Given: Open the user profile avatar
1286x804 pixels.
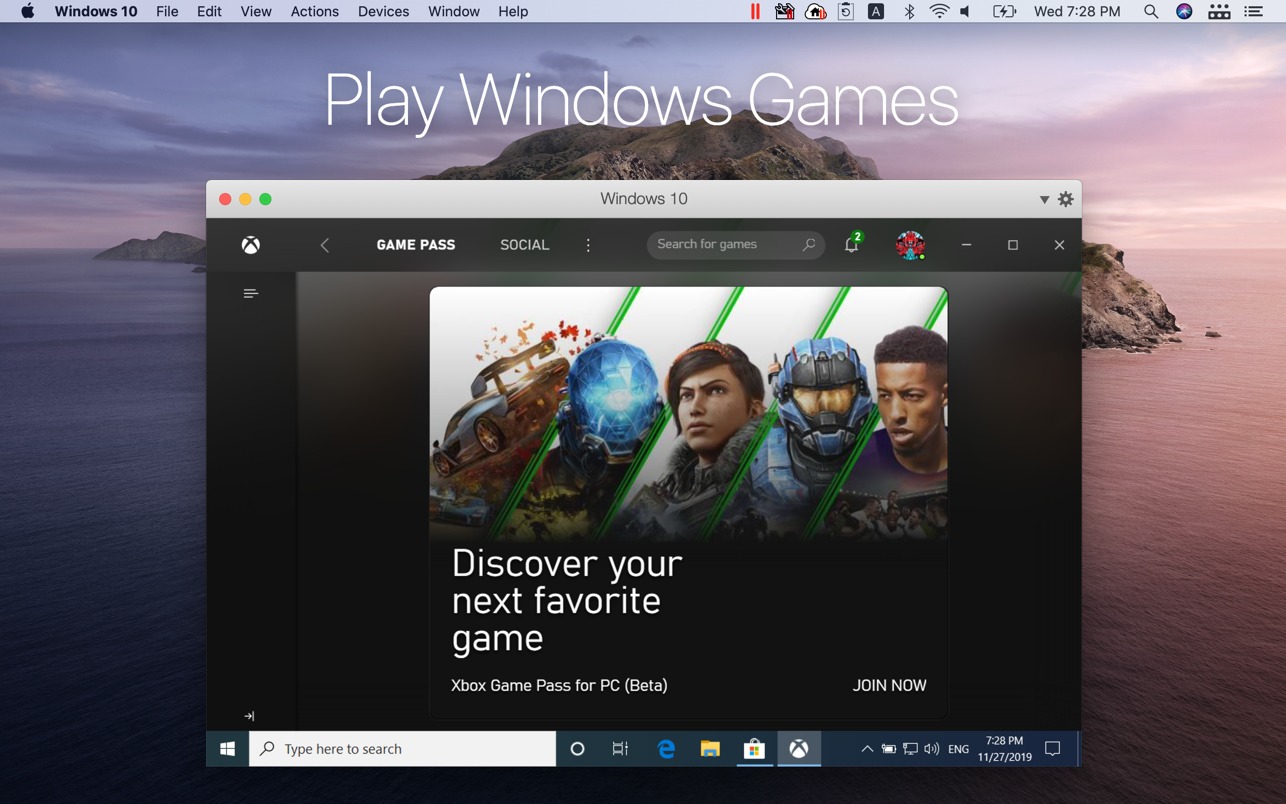Looking at the screenshot, I should click(x=910, y=245).
